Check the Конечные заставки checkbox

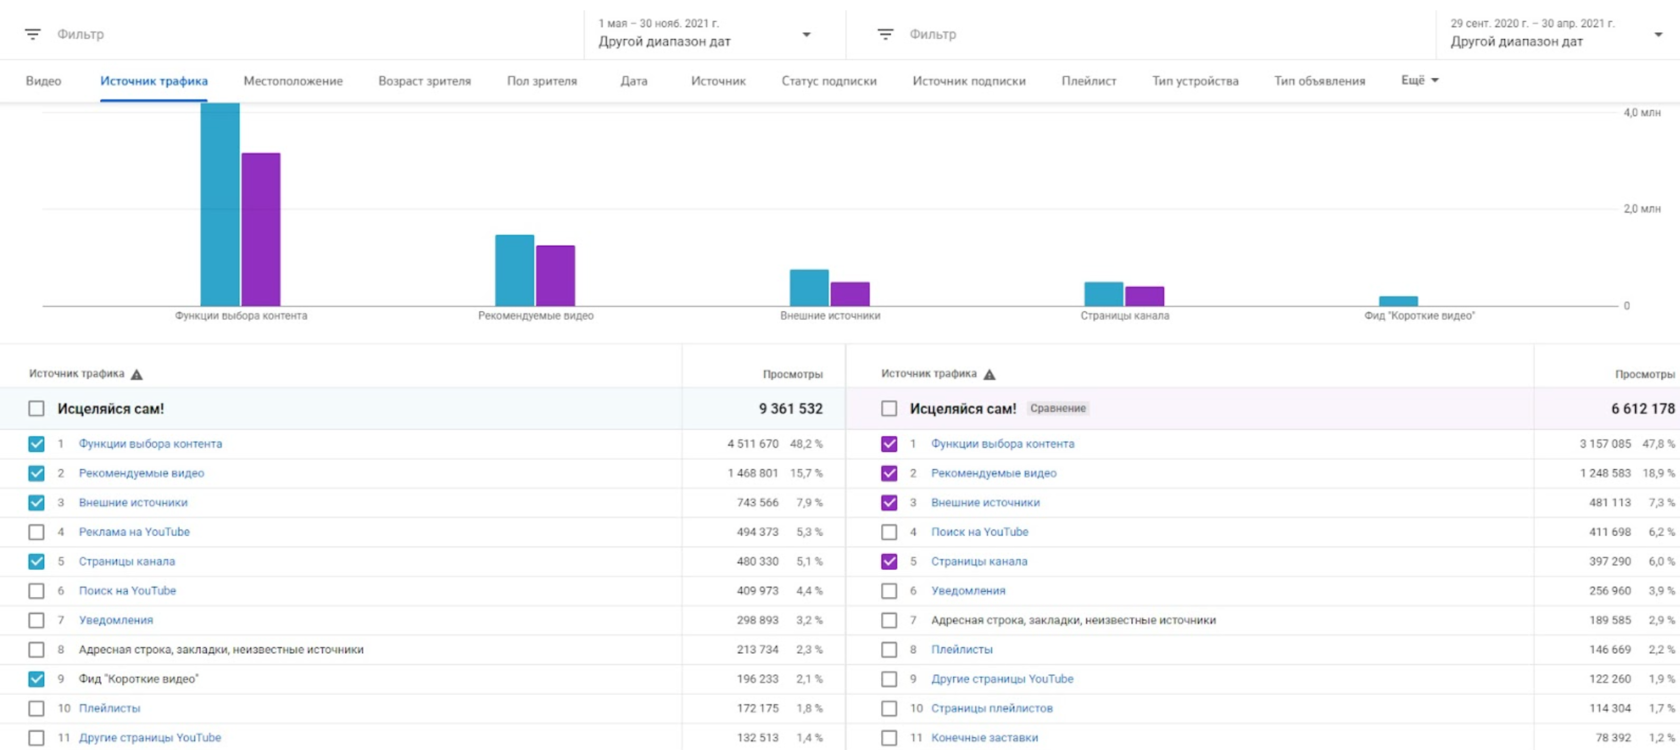[x=889, y=738]
